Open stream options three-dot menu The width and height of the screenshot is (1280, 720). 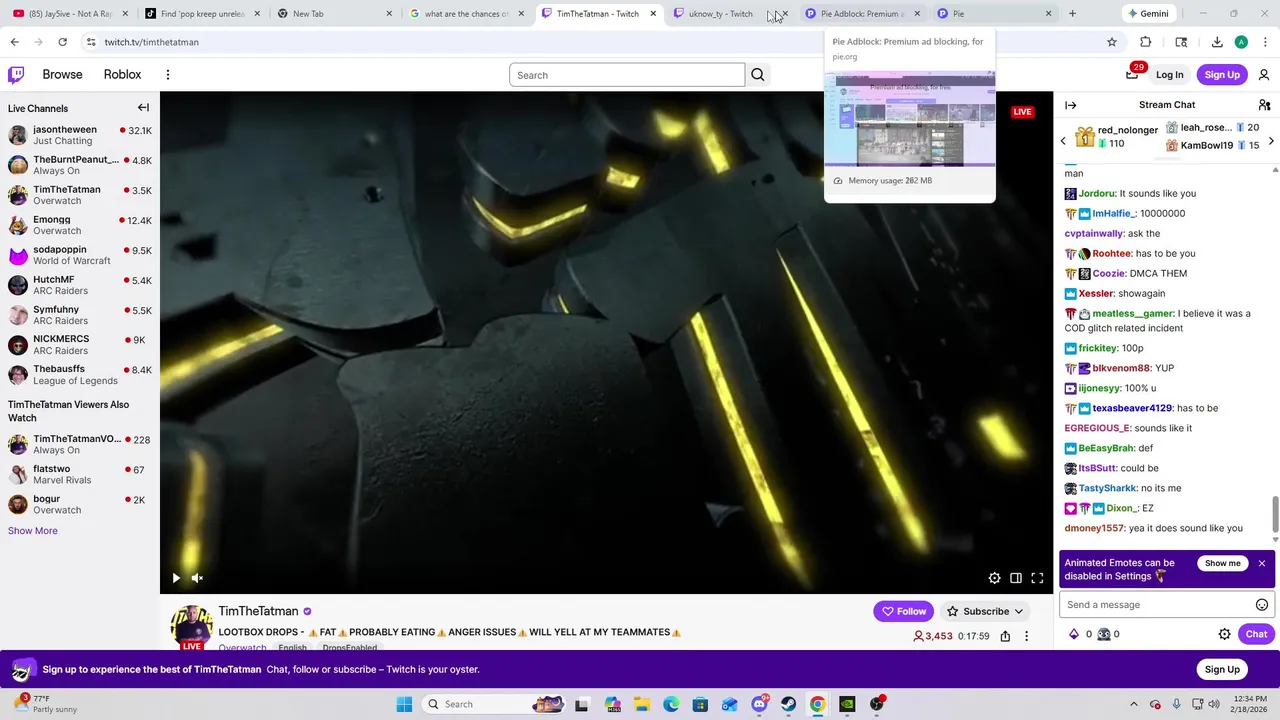[1026, 636]
